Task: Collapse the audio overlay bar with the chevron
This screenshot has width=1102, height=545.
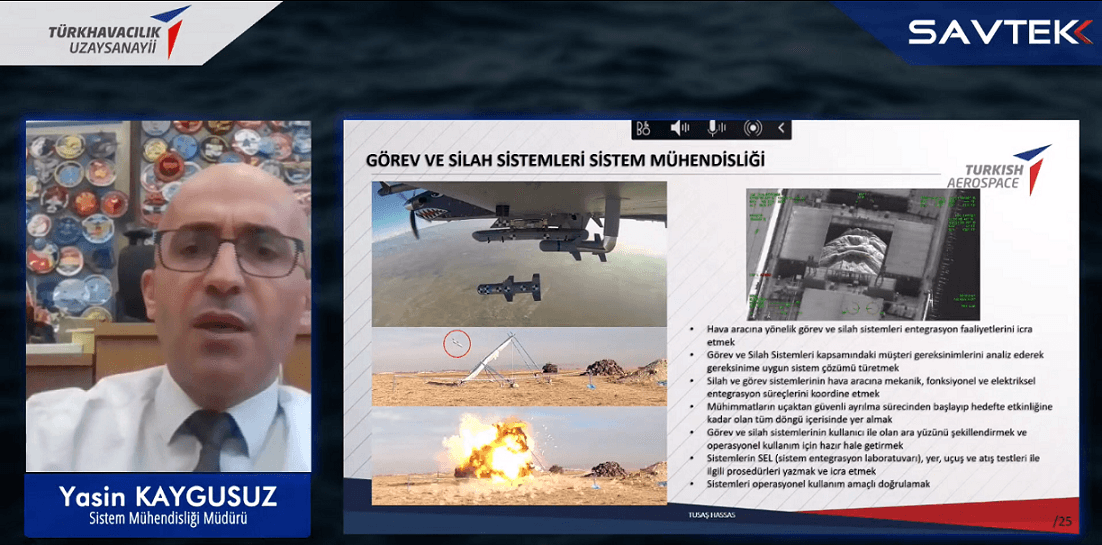Action: pos(781,129)
